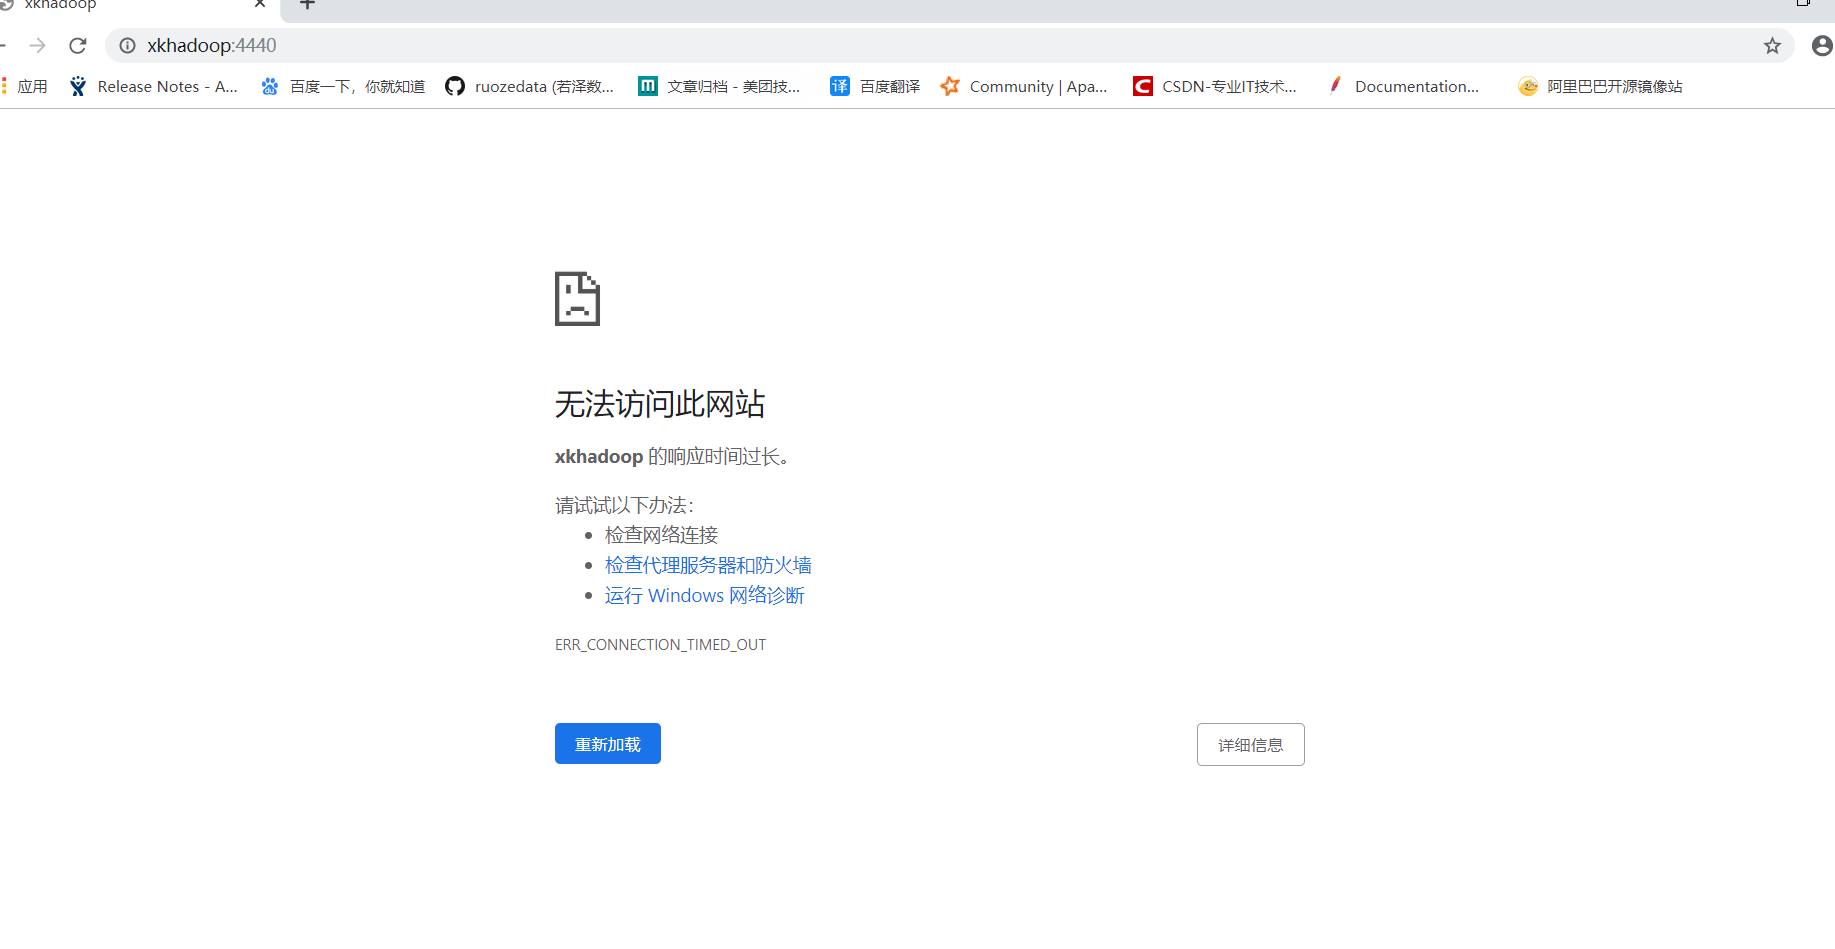Bookmark this page with the star icon
The width and height of the screenshot is (1835, 949).
(1772, 45)
